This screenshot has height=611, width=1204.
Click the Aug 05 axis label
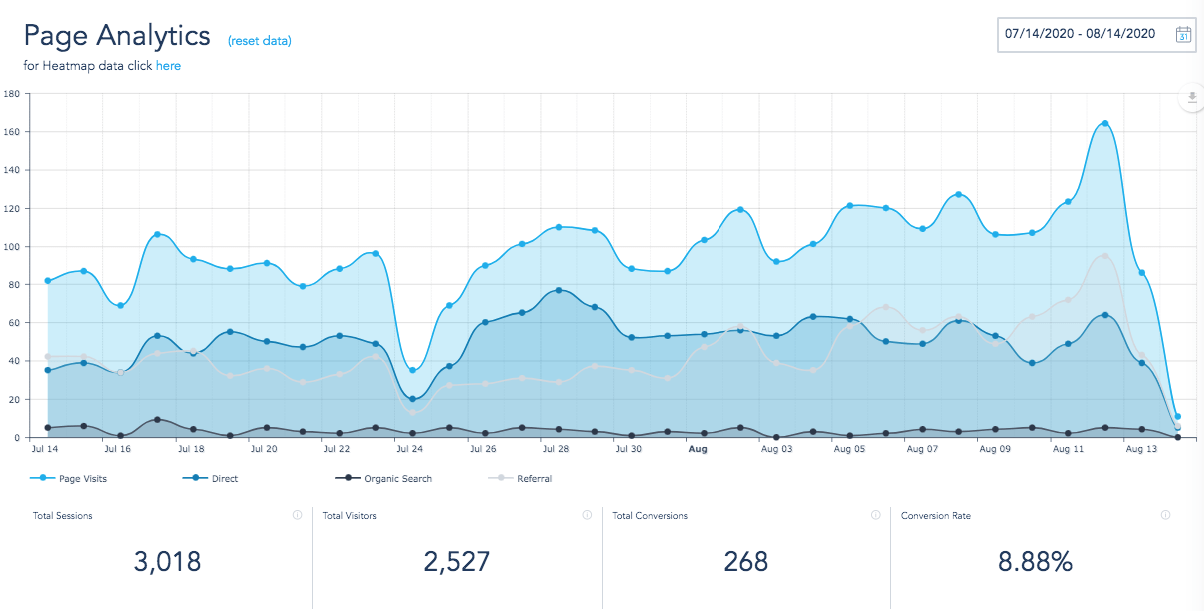[x=849, y=450]
